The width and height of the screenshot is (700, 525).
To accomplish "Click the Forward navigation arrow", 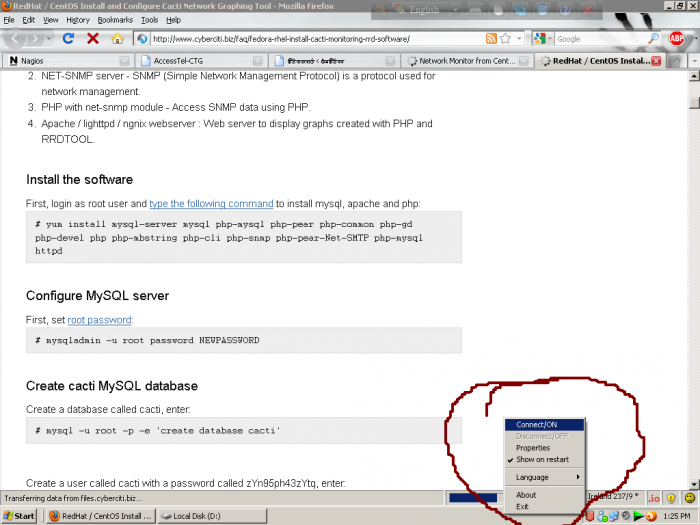I will pos(35,39).
